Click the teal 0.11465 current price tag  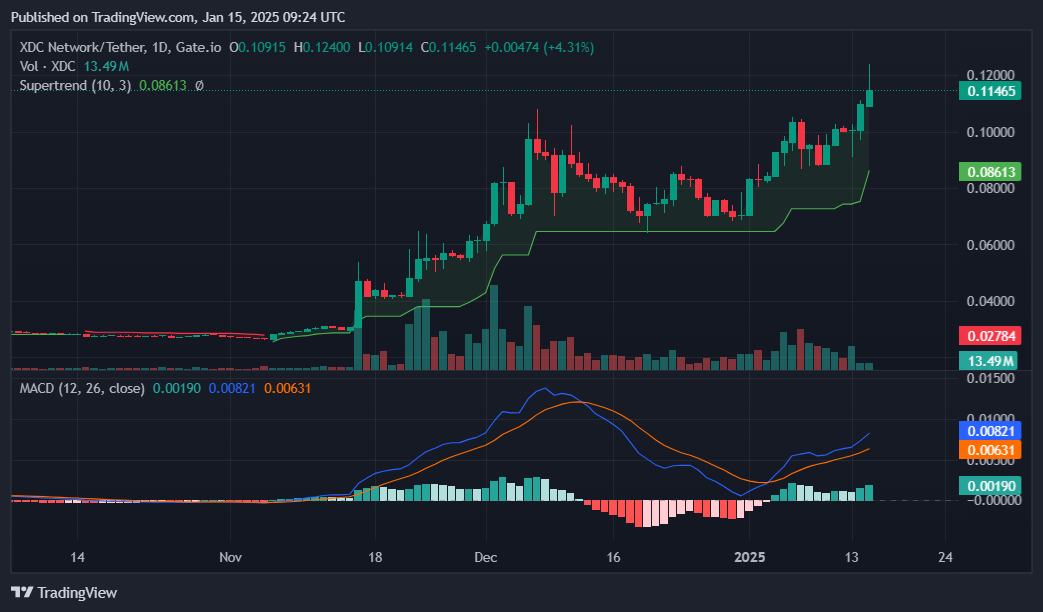point(990,91)
